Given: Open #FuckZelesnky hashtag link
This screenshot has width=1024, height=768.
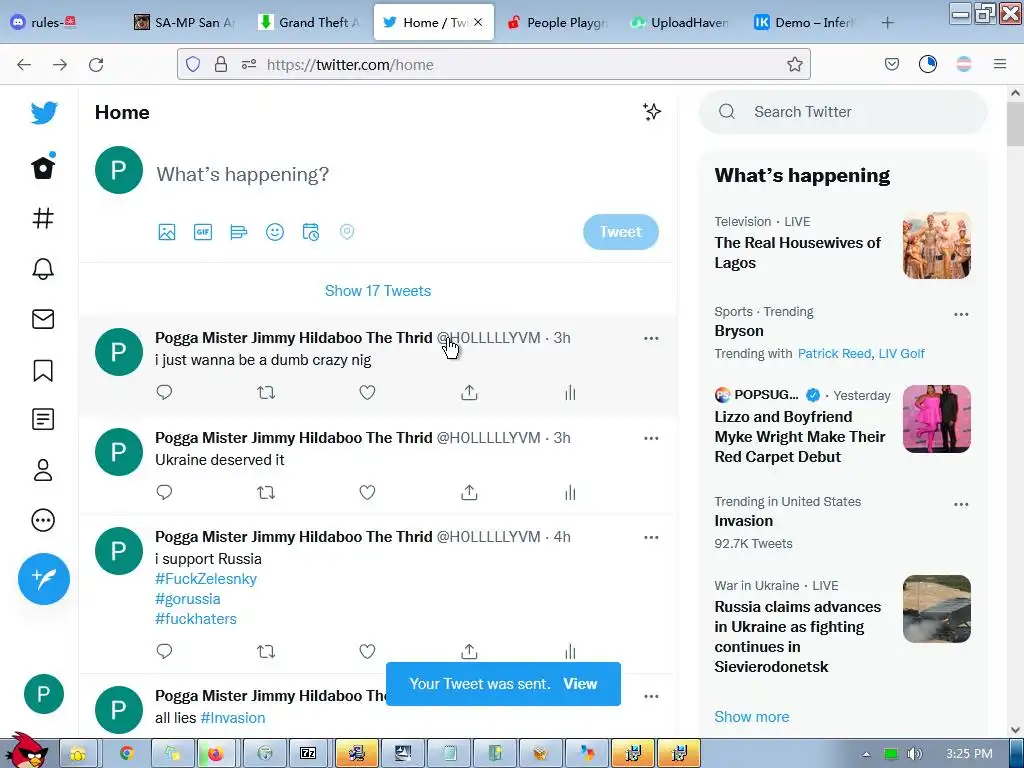Looking at the screenshot, I should pyautogui.click(x=206, y=579).
